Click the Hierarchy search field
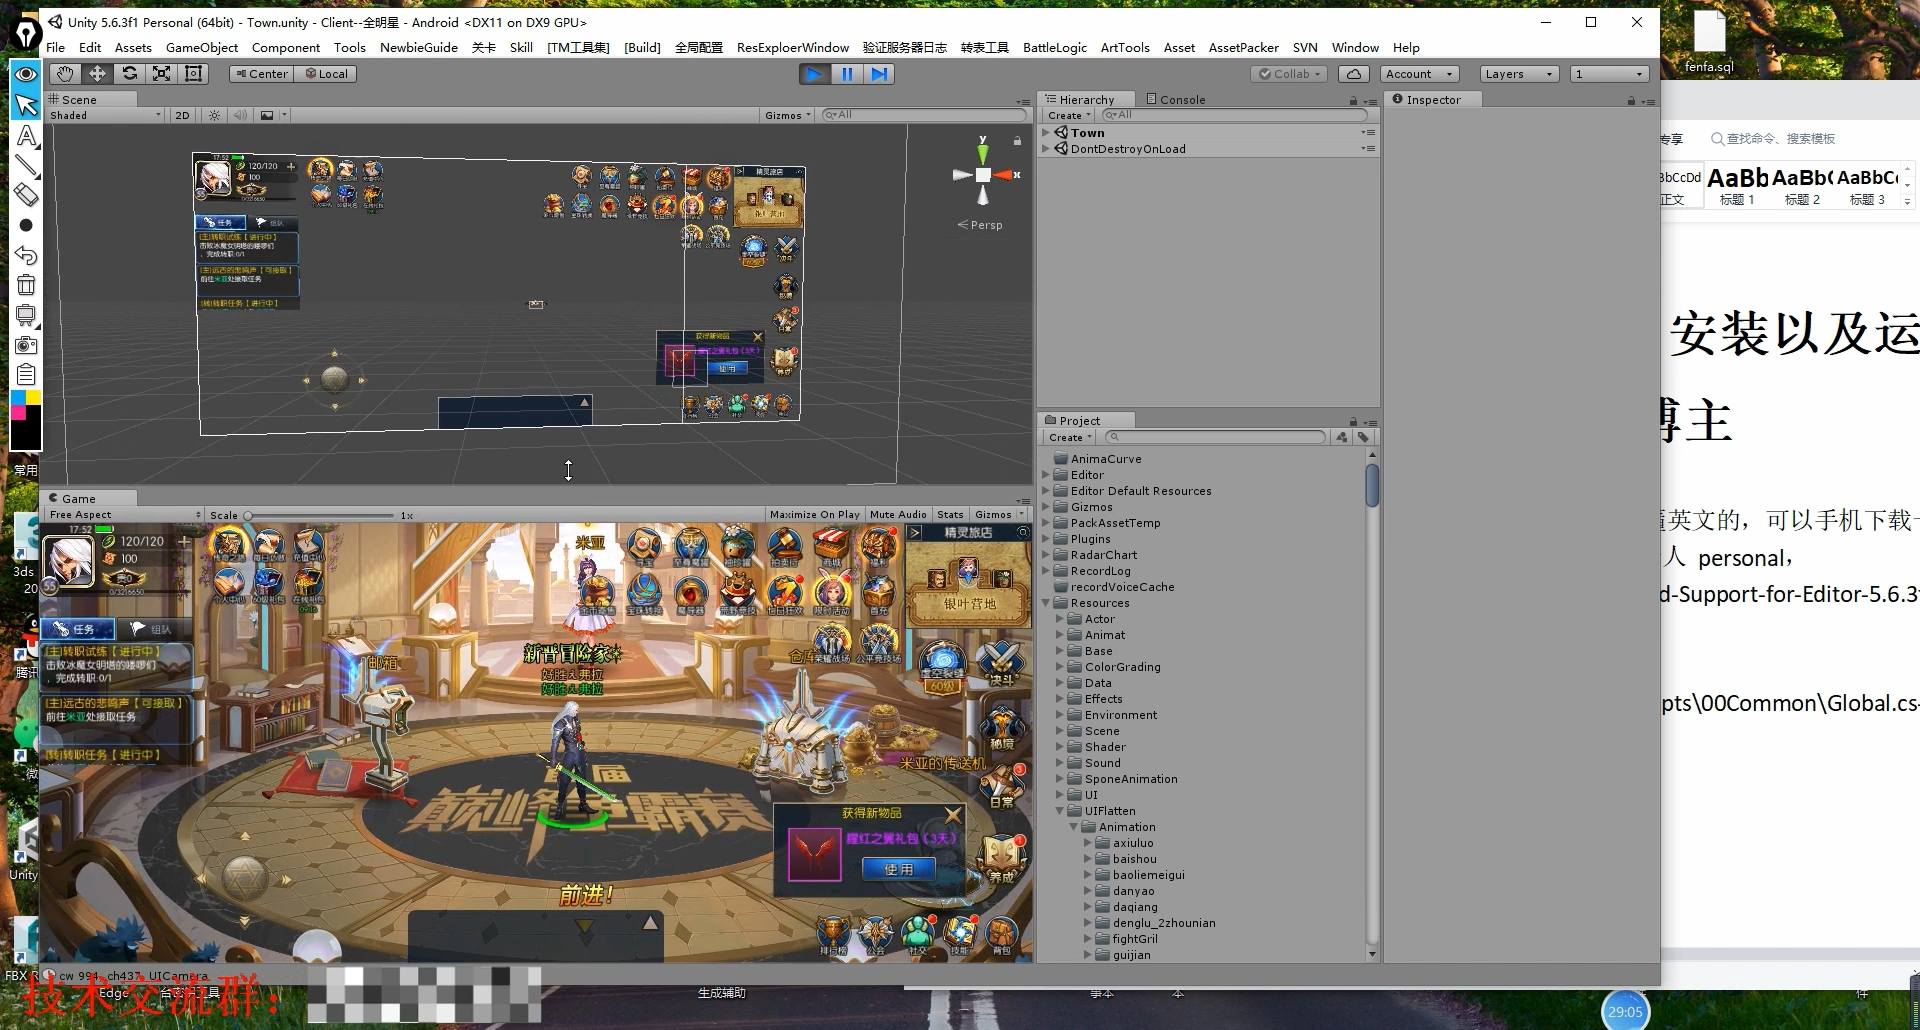The image size is (1920, 1030). pyautogui.click(x=1234, y=115)
